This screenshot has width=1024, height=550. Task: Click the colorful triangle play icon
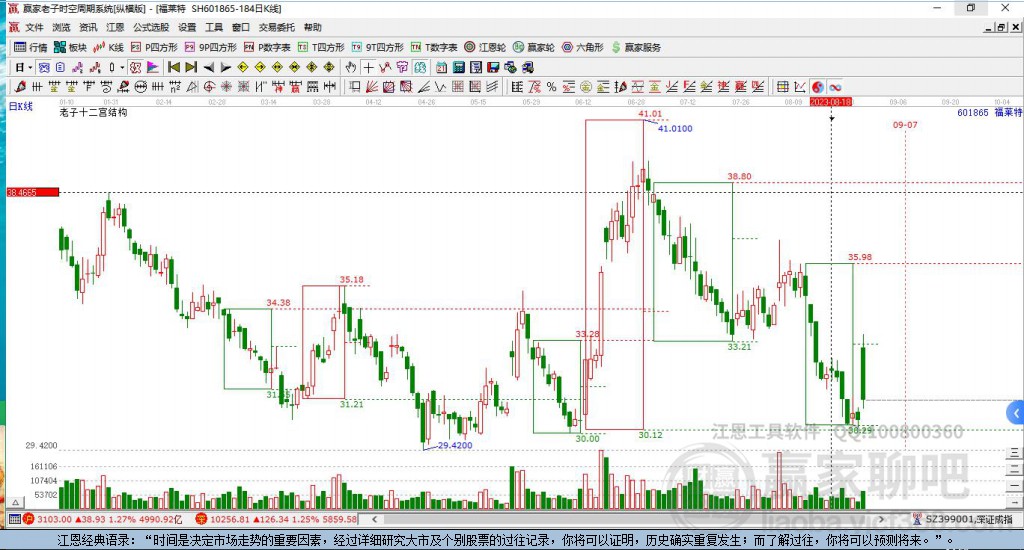click(152, 67)
